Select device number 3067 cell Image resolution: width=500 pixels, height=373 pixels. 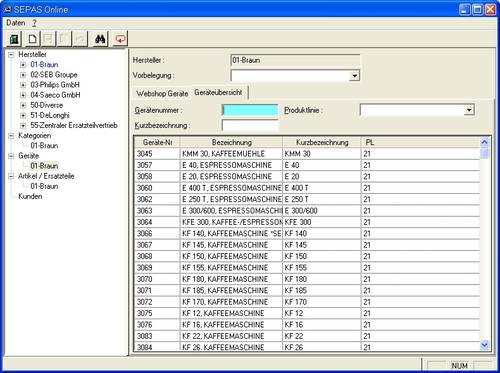coord(157,245)
